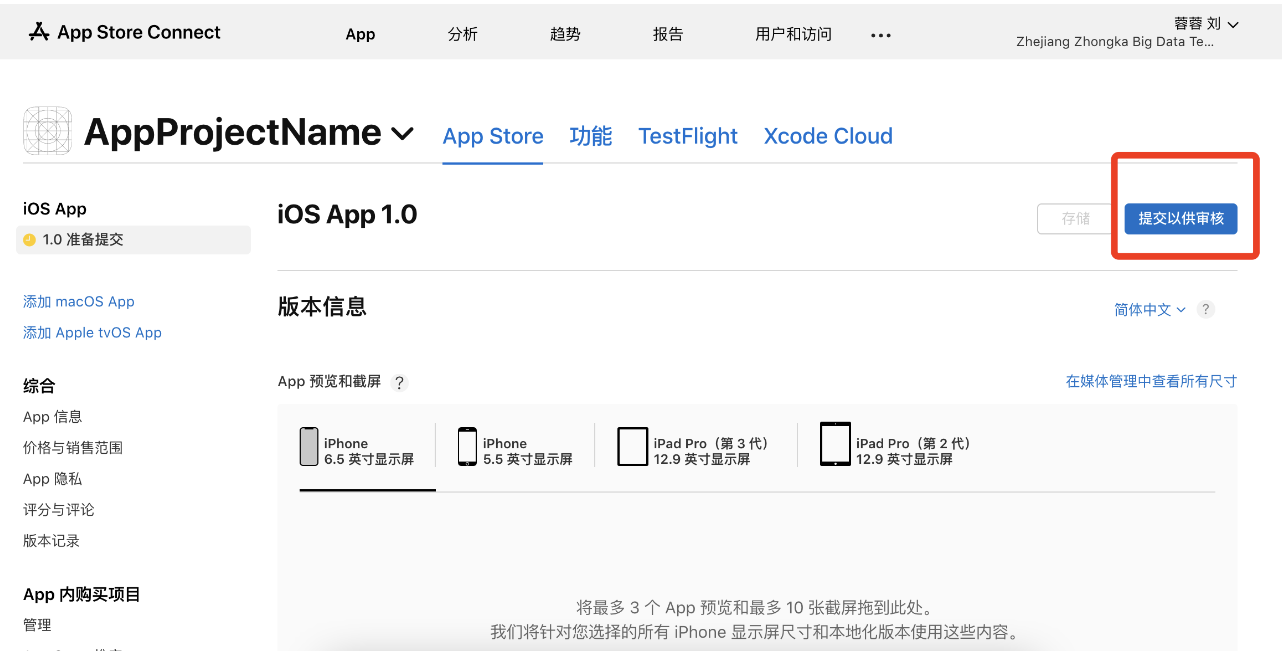
Task: Open App 信息 in the sidebar
Action: (53, 417)
